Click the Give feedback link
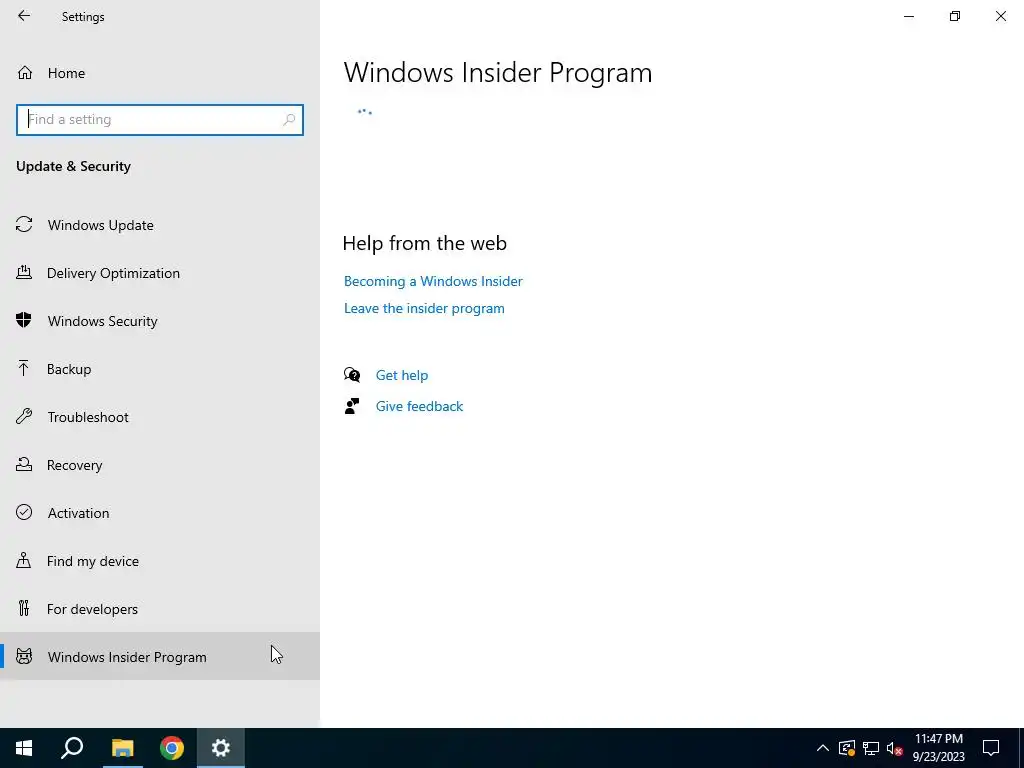1024x768 pixels. tap(419, 406)
